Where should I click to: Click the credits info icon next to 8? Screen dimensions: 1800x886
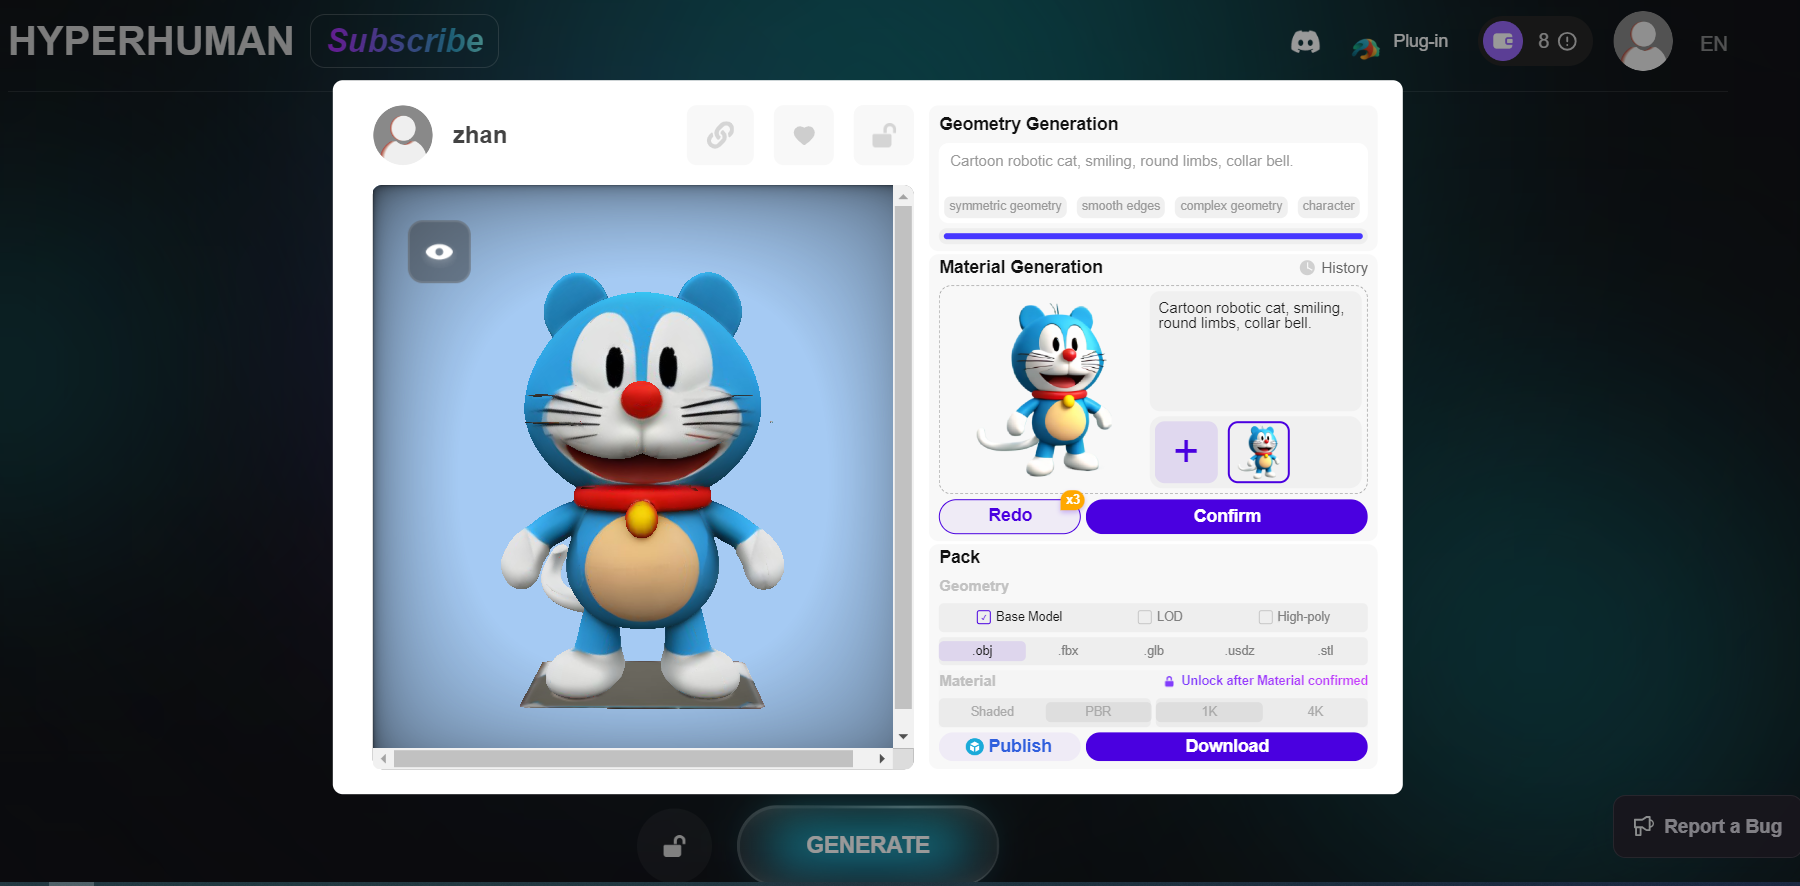click(1567, 41)
